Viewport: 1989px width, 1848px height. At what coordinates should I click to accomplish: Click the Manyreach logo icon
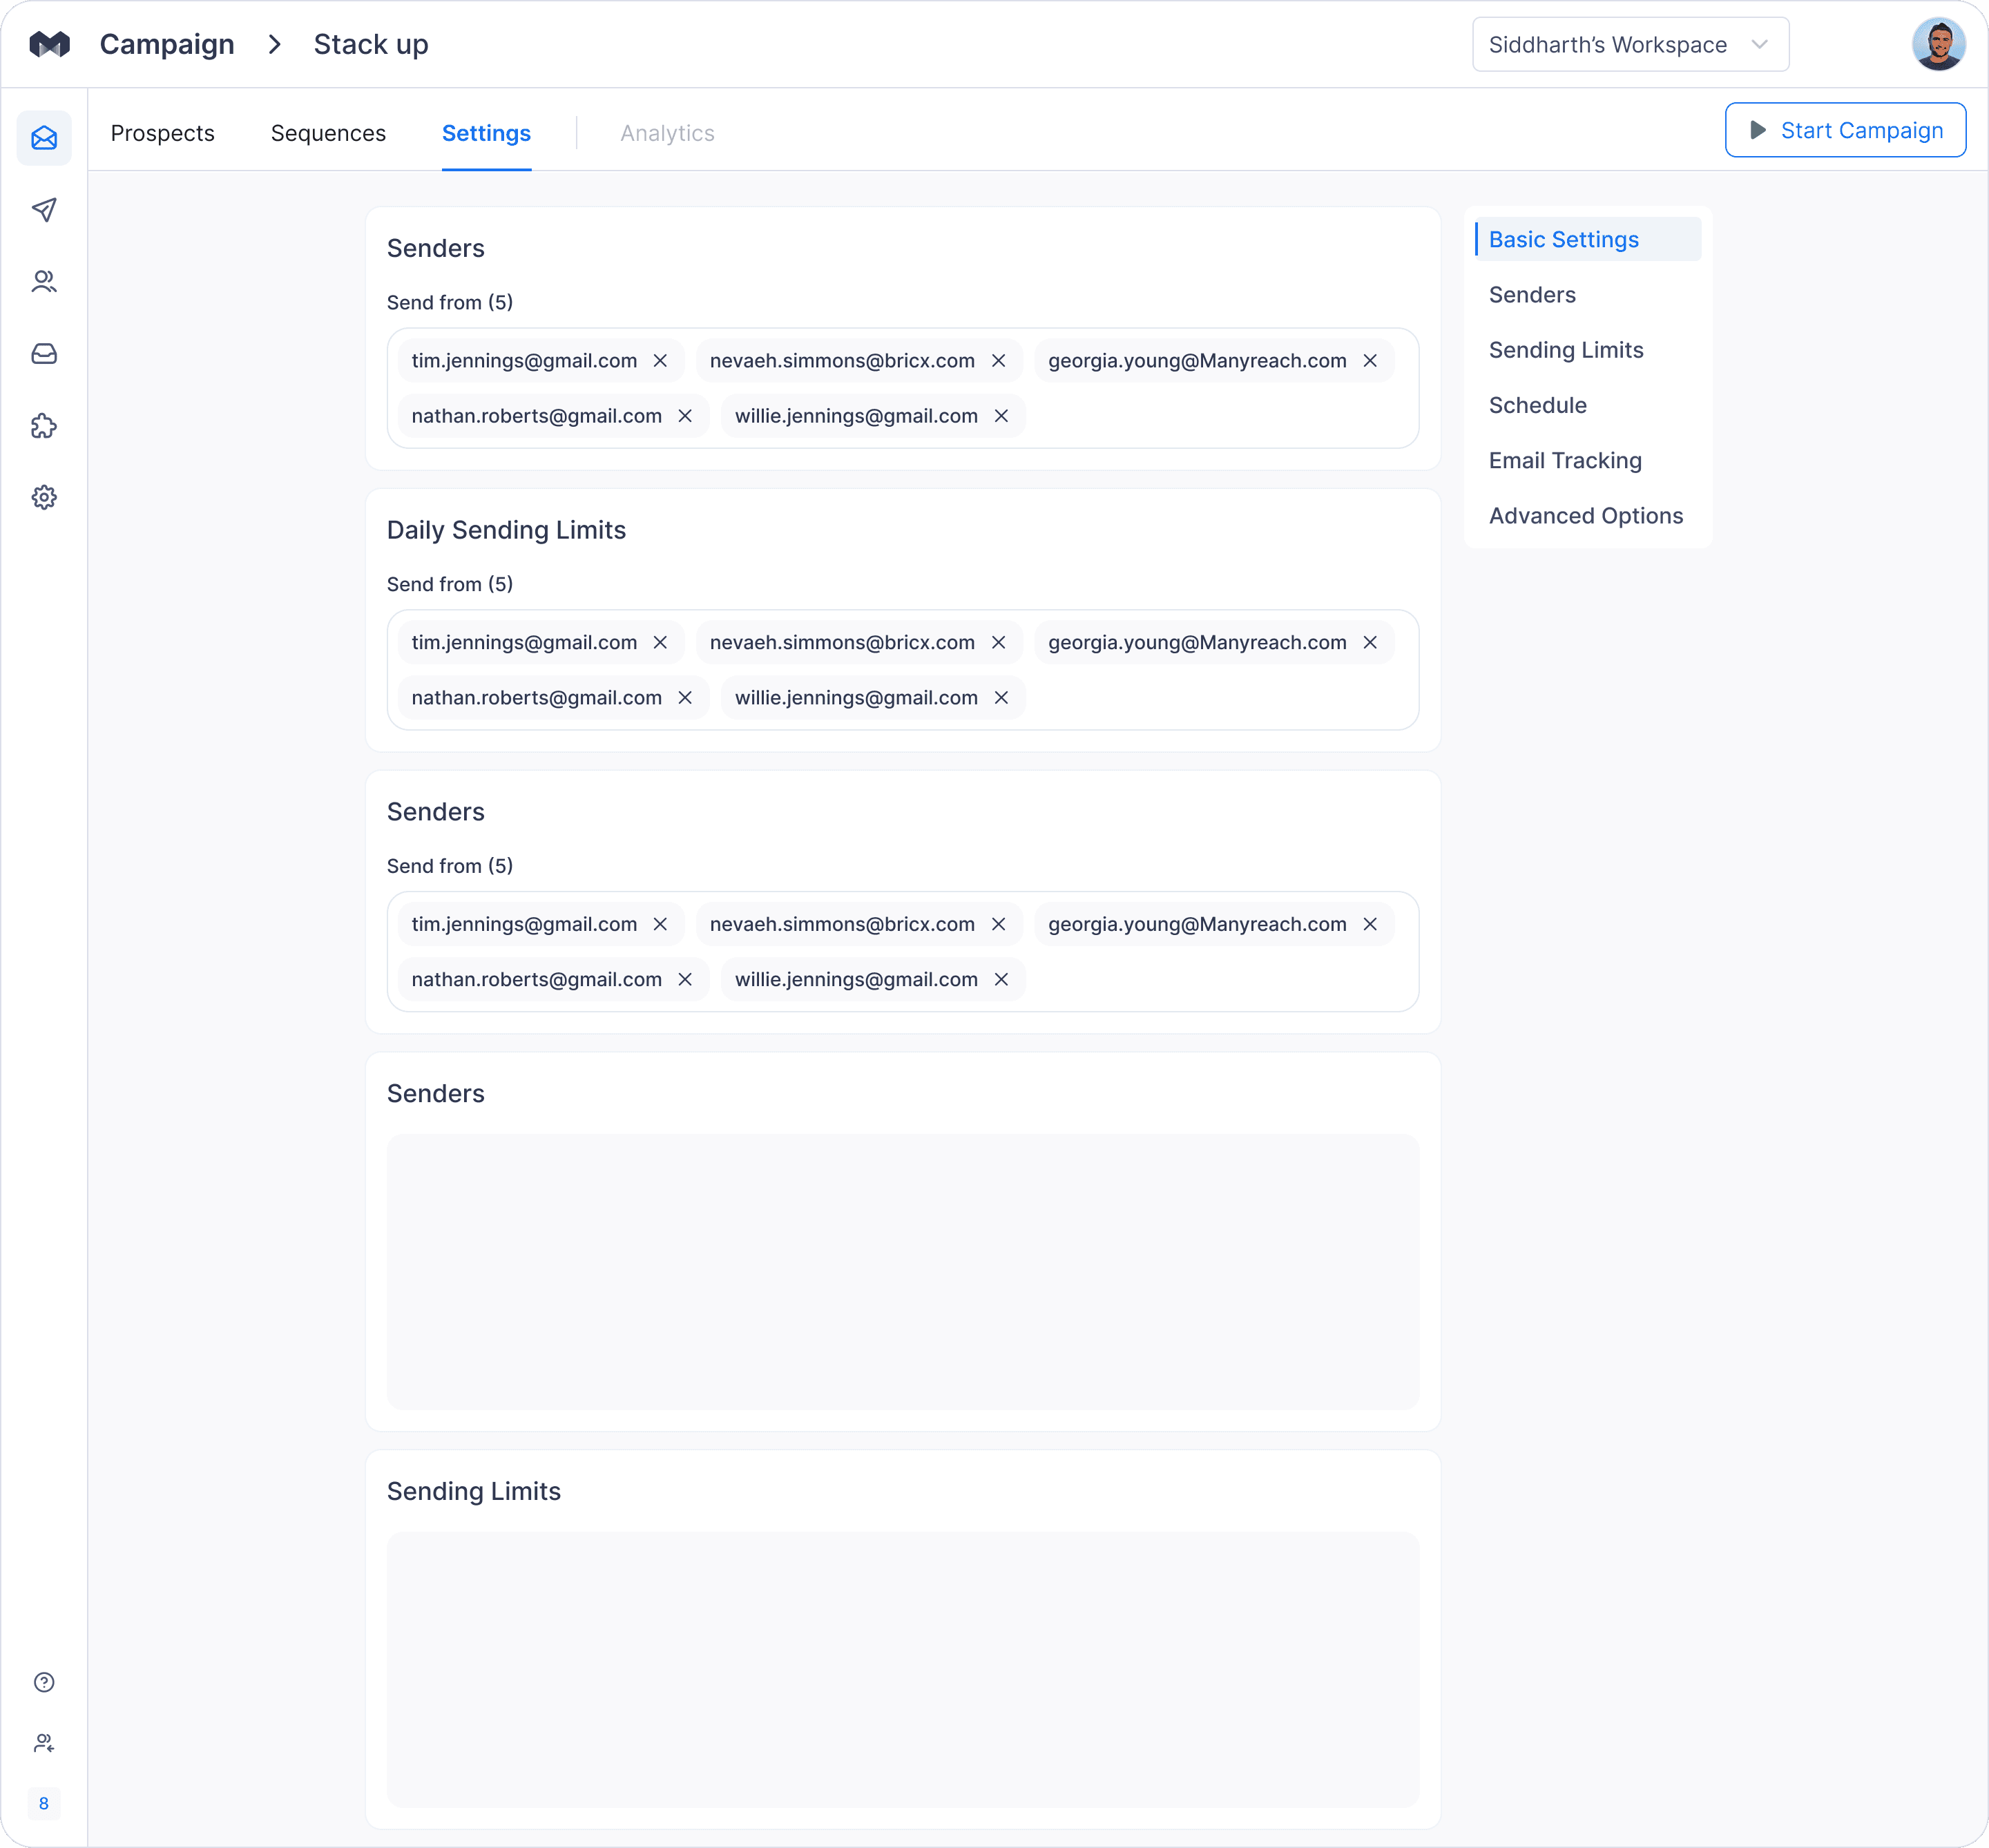pyautogui.click(x=49, y=44)
